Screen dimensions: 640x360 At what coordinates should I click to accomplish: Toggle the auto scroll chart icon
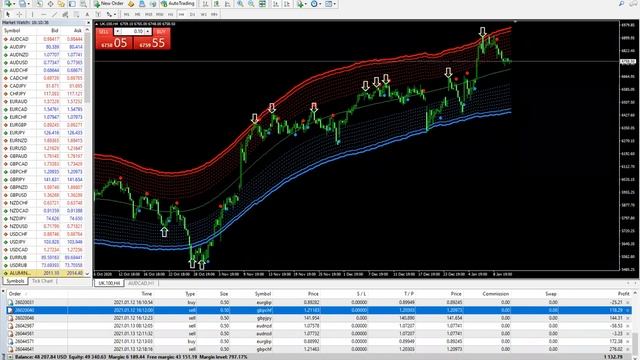tap(276, 4)
